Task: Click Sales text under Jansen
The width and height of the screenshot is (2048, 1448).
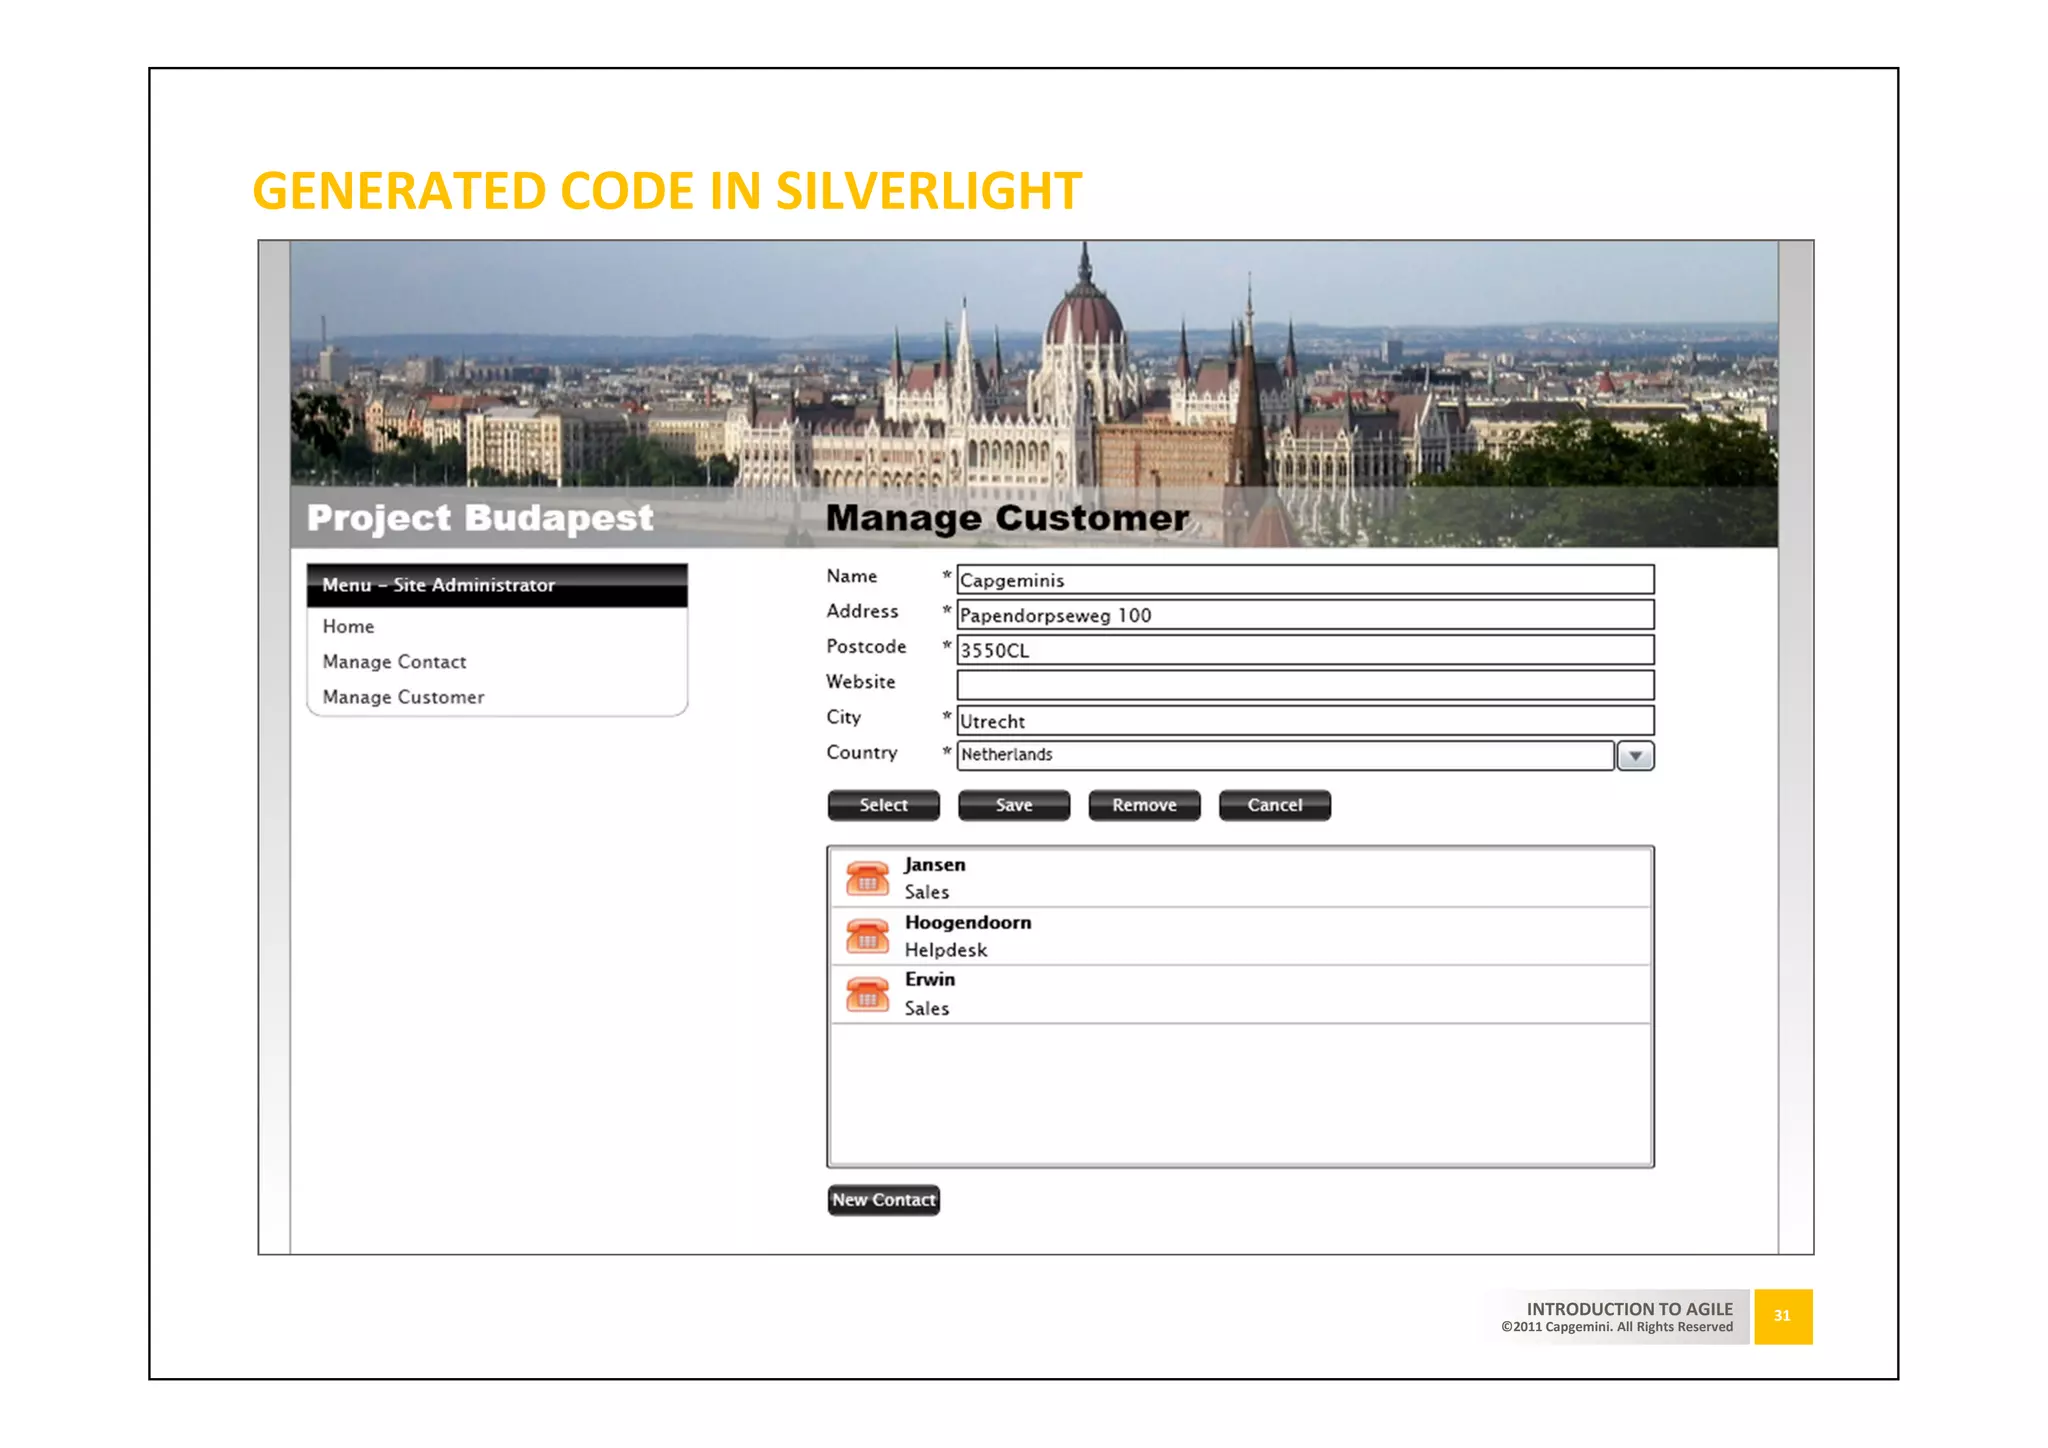Action: coord(927,892)
